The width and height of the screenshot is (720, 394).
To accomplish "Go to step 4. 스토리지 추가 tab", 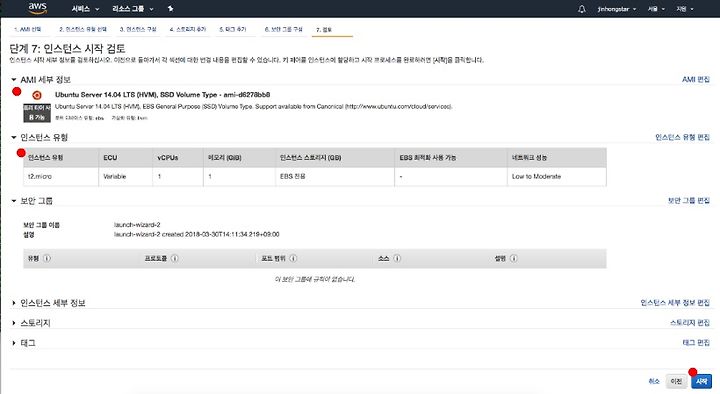I will [188, 29].
